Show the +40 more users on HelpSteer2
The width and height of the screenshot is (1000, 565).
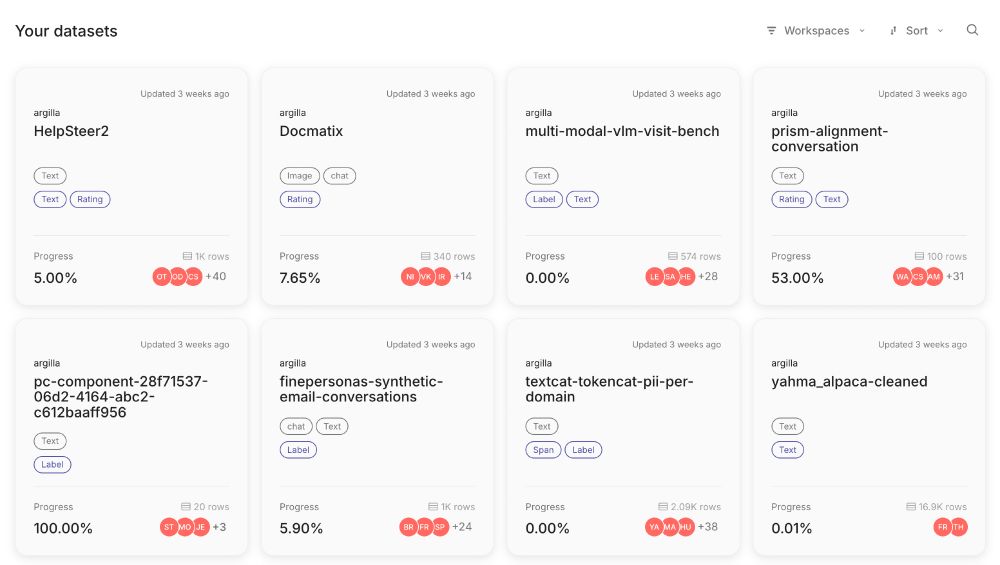216,276
